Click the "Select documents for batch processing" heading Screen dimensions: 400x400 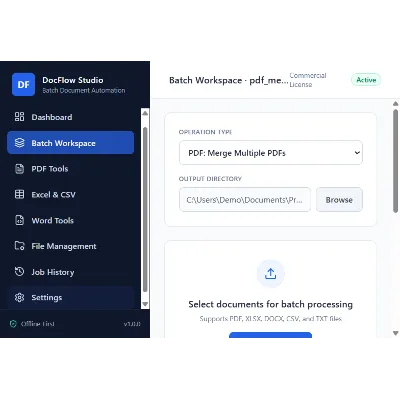270,304
